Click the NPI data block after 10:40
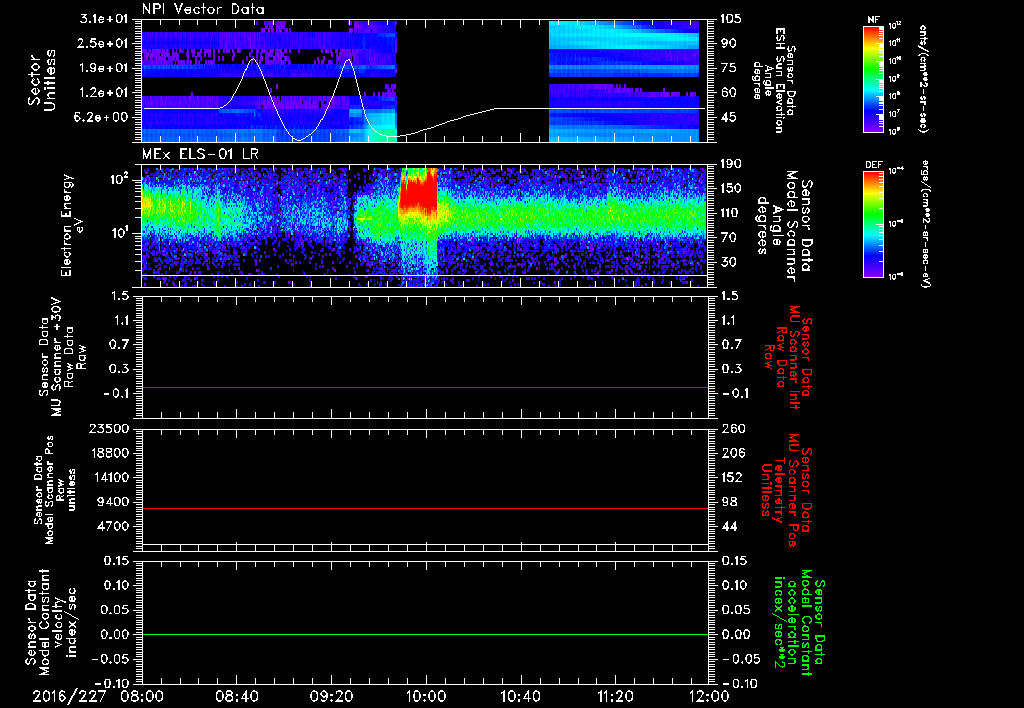This screenshot has height=708, width=1024. click(x=624, y=81)
